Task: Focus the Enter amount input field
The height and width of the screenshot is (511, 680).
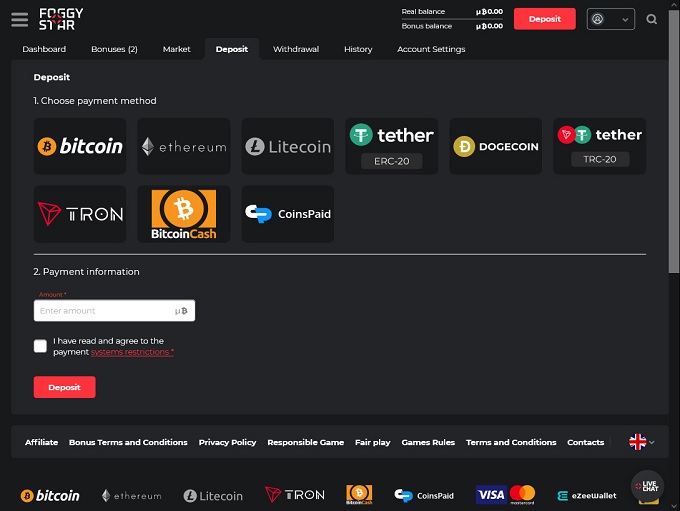Action: [x=105, y=311]
